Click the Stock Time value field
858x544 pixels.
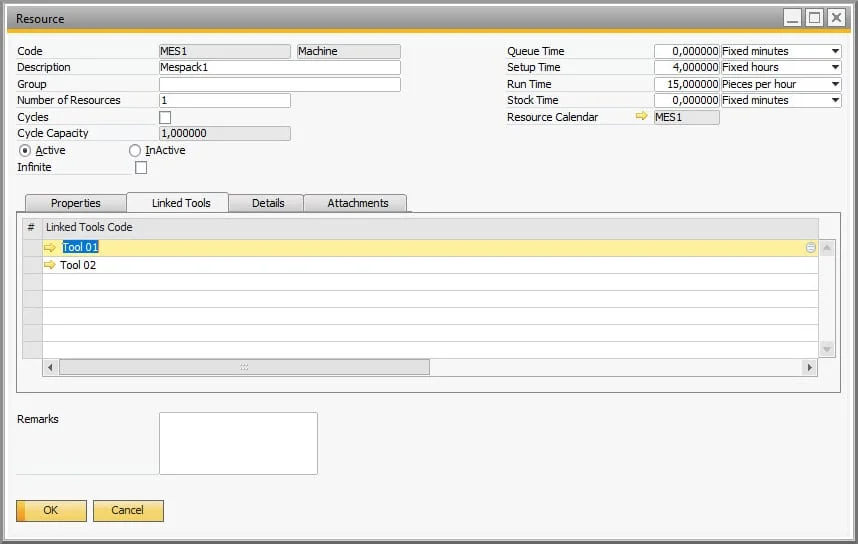coord(686,100)
